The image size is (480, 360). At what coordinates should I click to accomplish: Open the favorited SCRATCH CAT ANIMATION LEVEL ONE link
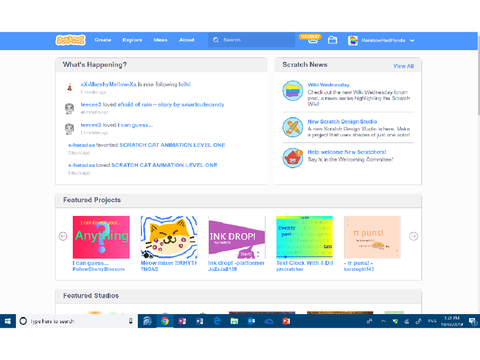pos(172,145)
